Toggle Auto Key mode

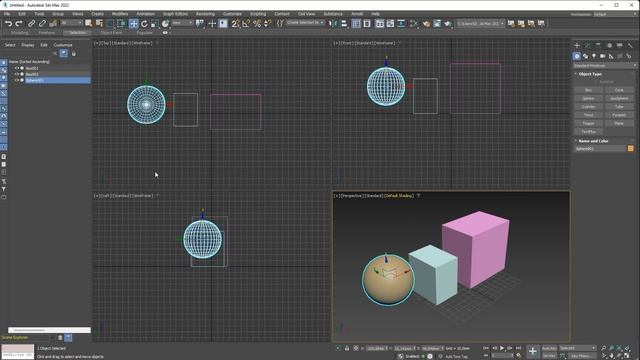point(549,348)
